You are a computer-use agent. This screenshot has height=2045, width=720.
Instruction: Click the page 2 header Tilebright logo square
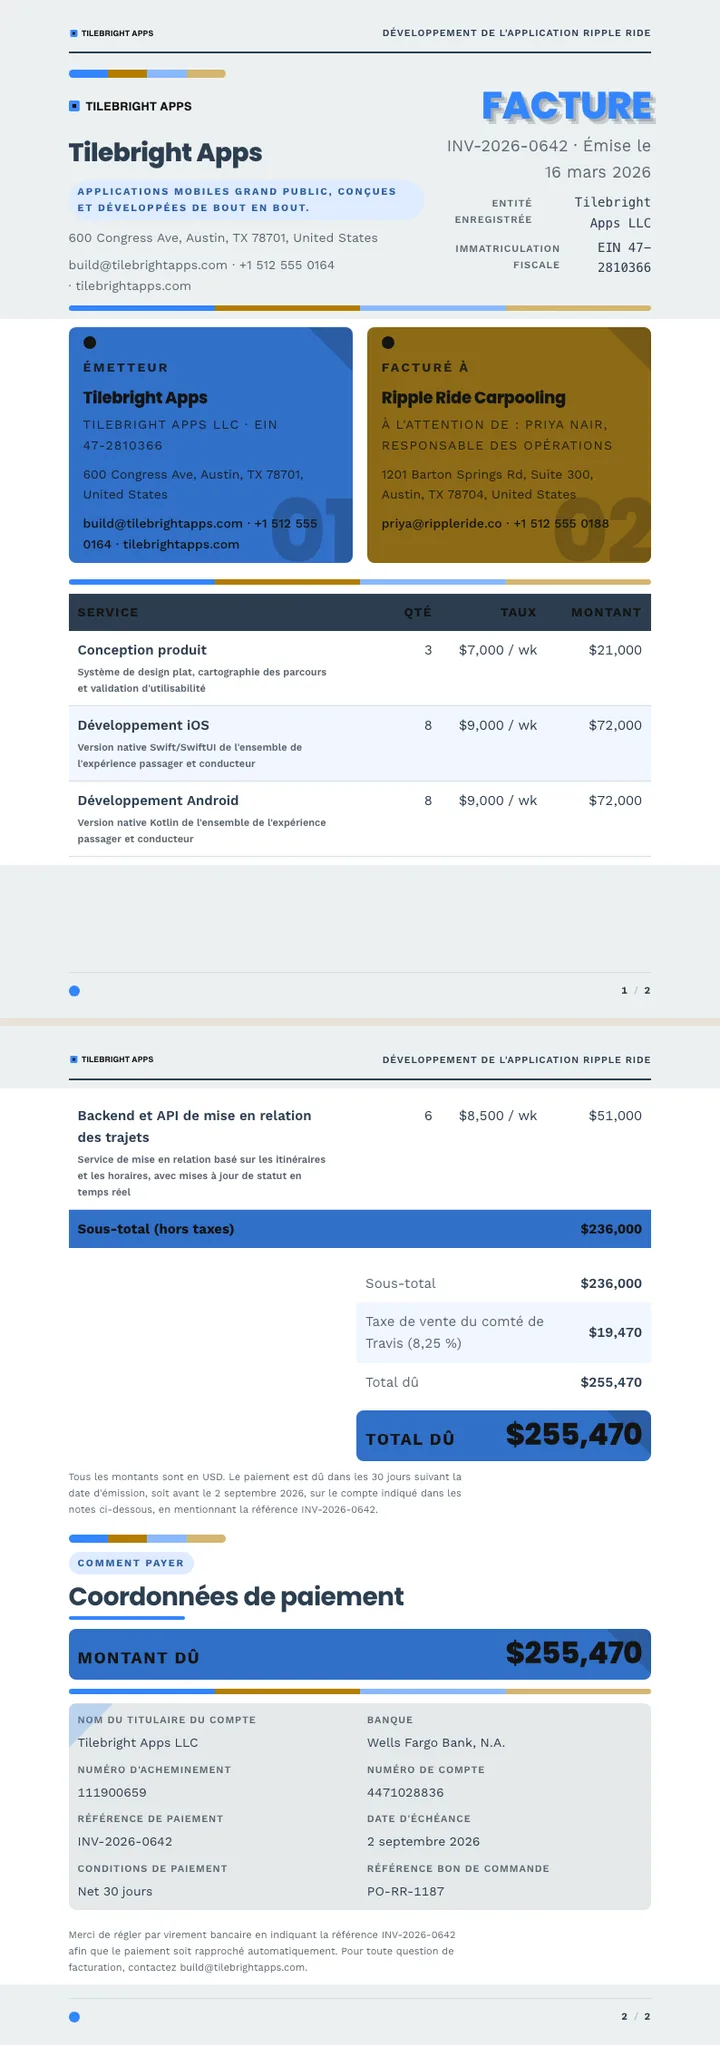pyautogui.click(x=74, y=1059)
